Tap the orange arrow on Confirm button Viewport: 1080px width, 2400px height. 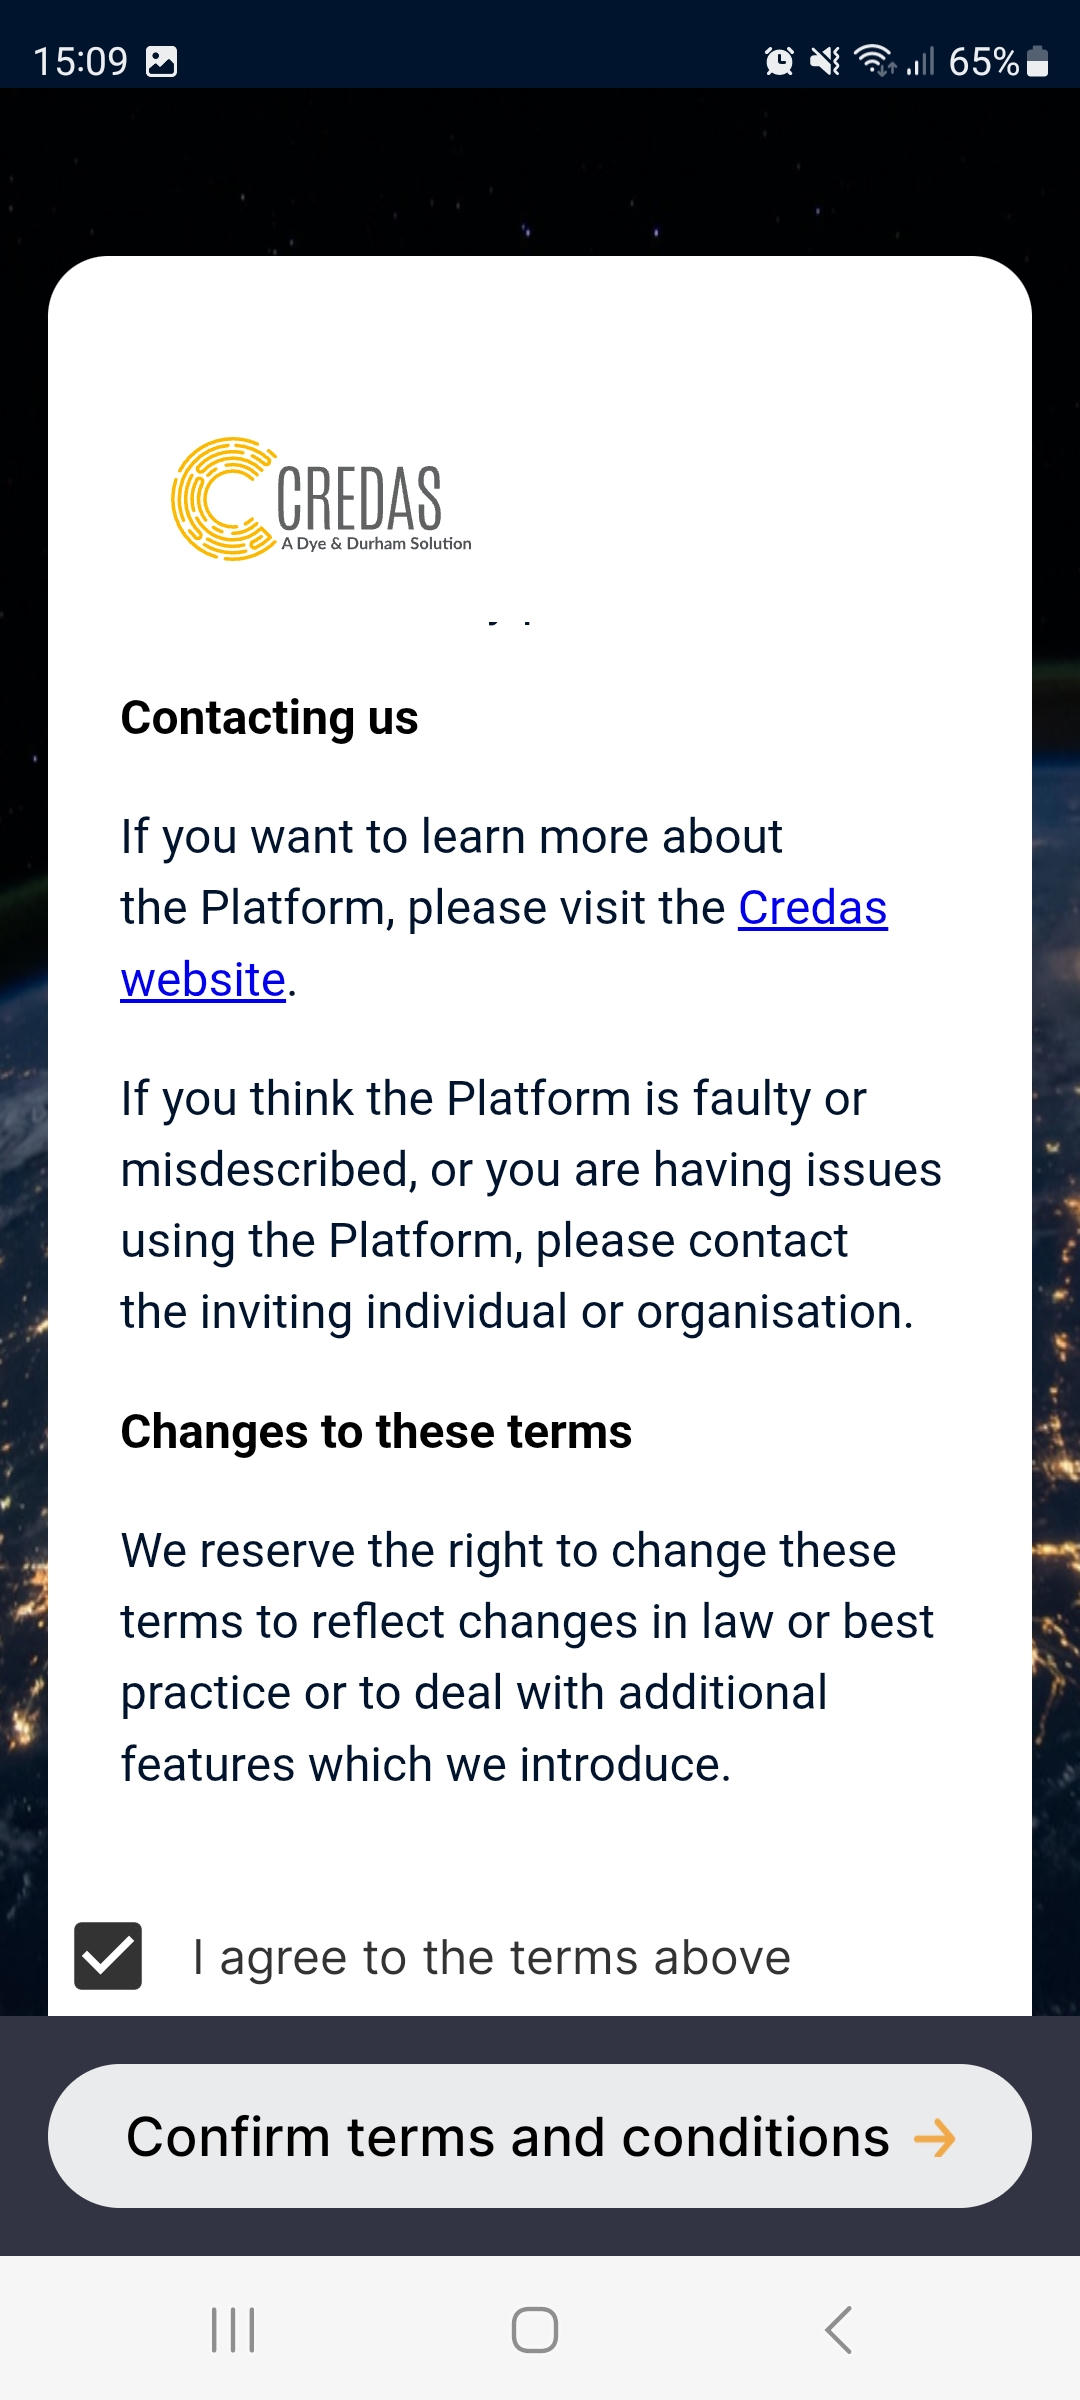(935, 2138)
